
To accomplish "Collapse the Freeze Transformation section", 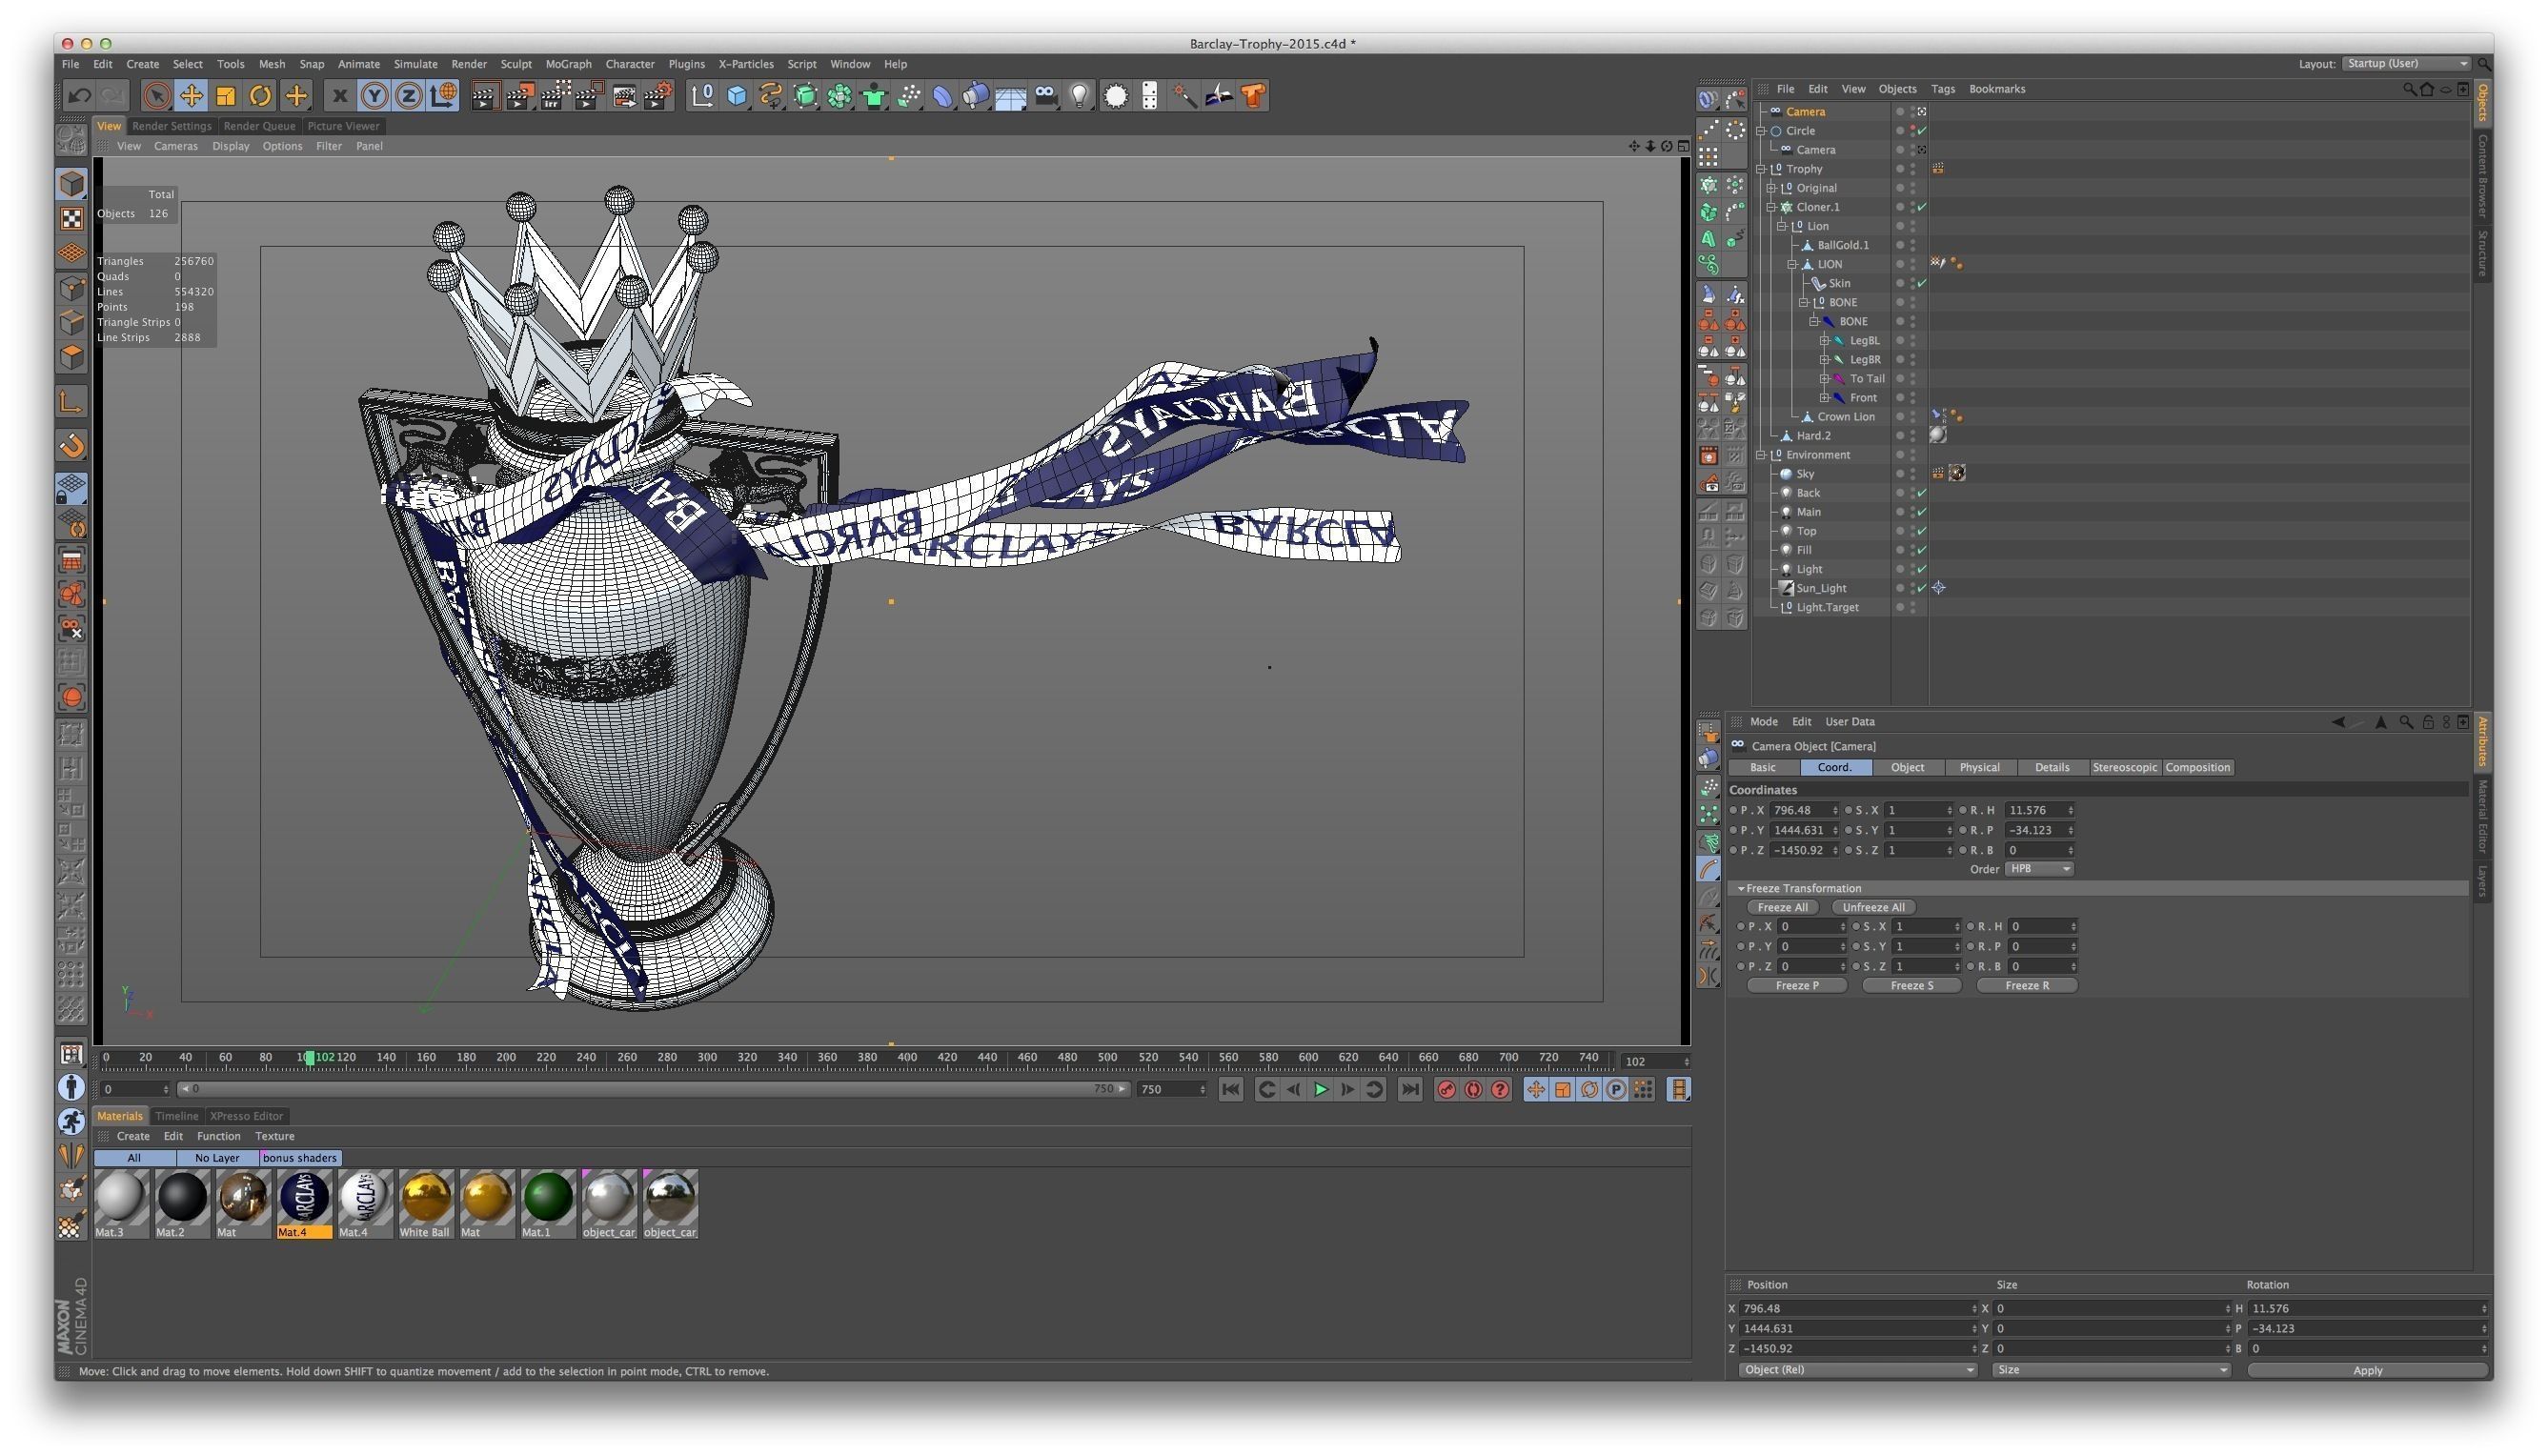I will pos(1741,888).
